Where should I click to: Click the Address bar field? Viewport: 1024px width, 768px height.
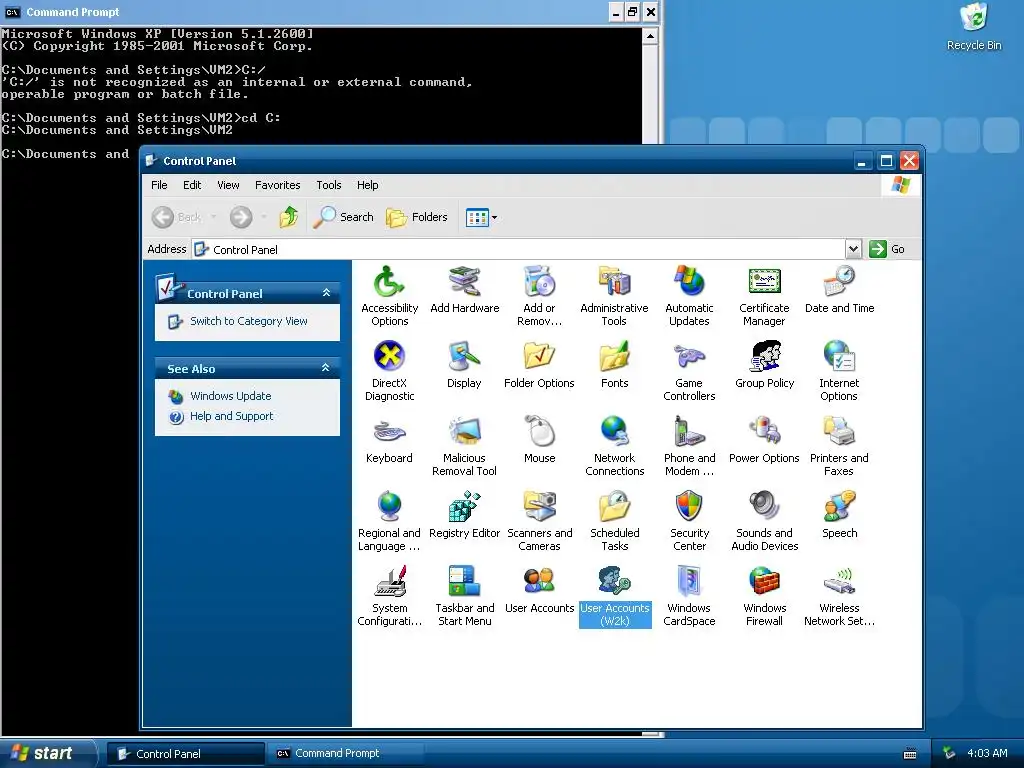coord(520,249)
